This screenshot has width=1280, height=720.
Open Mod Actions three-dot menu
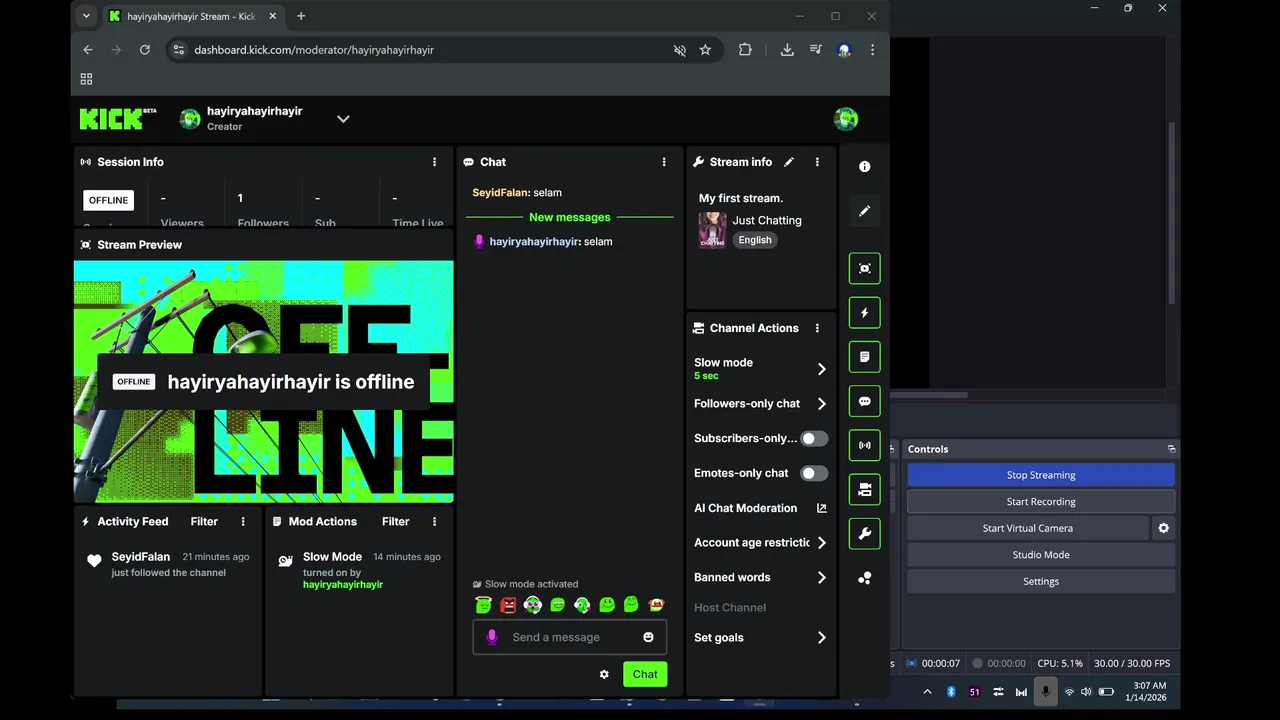[434, 522]
